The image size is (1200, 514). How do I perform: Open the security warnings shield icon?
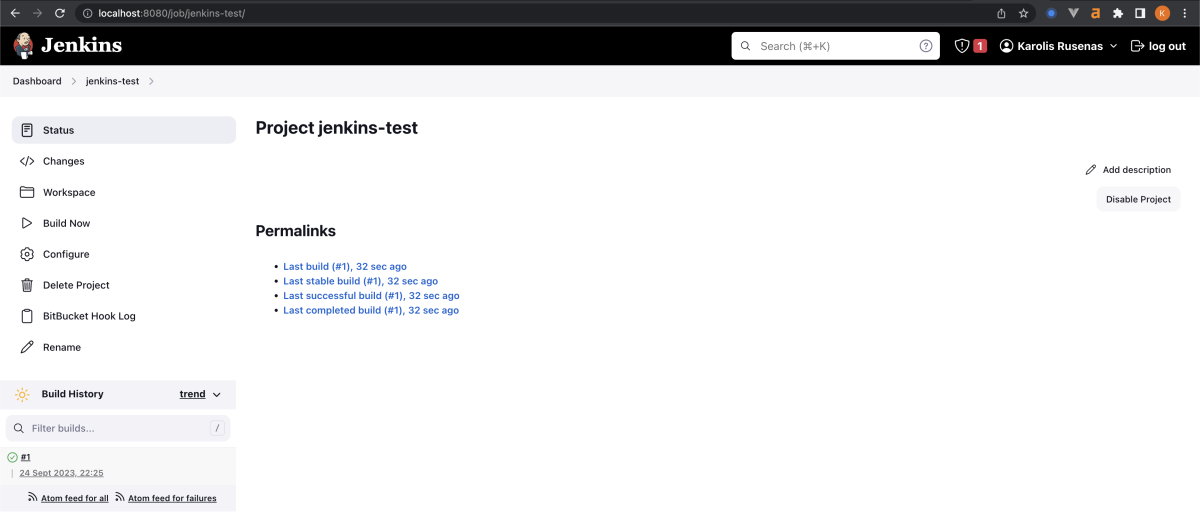click(x=962, y=46)
